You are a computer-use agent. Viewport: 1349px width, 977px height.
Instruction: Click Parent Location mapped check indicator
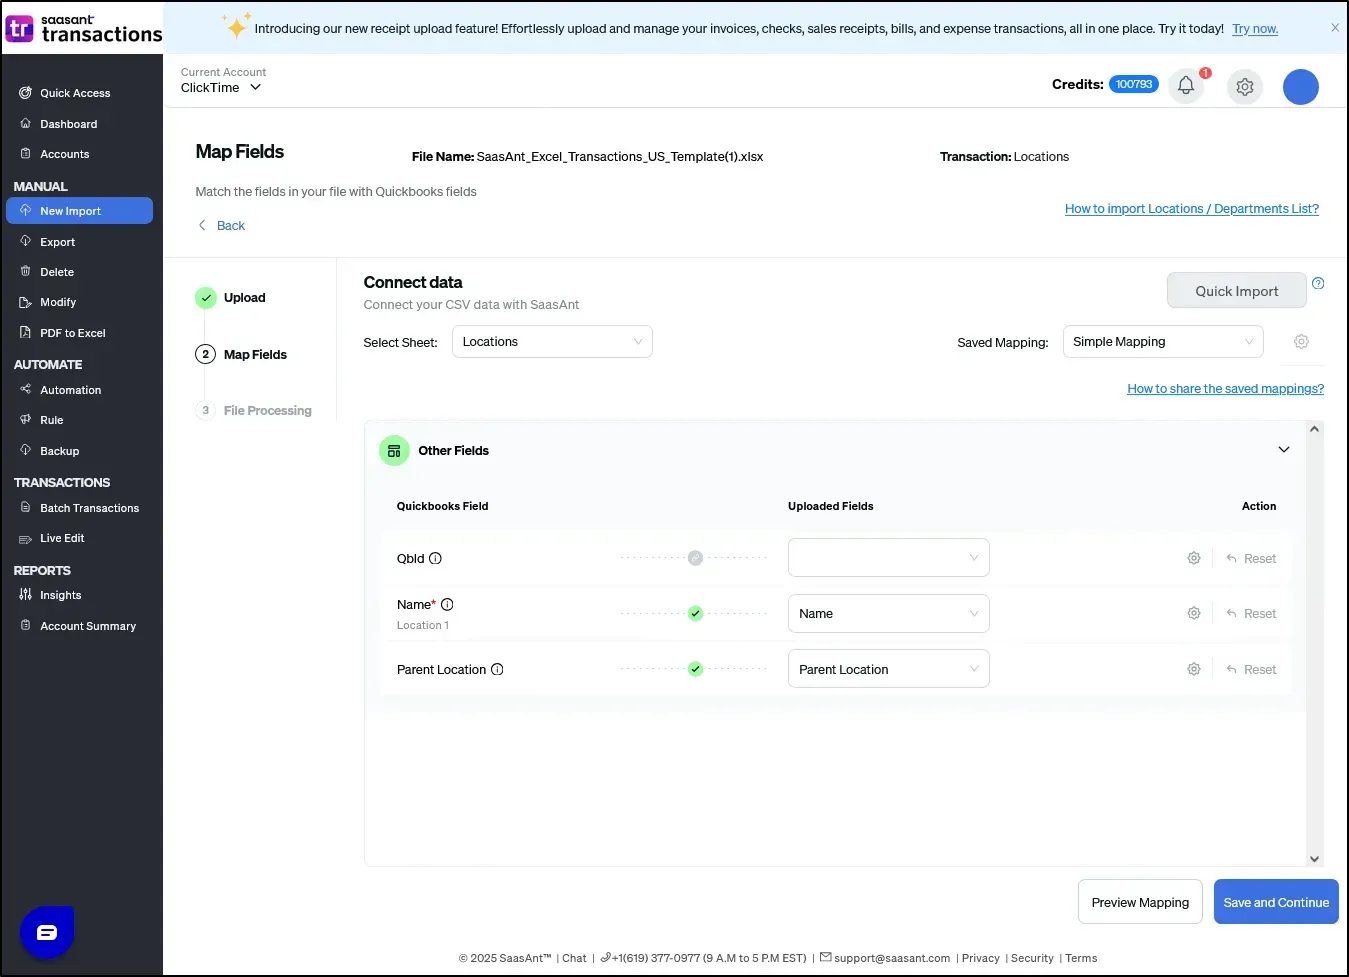pyautogui.click(x=695, y=670)
